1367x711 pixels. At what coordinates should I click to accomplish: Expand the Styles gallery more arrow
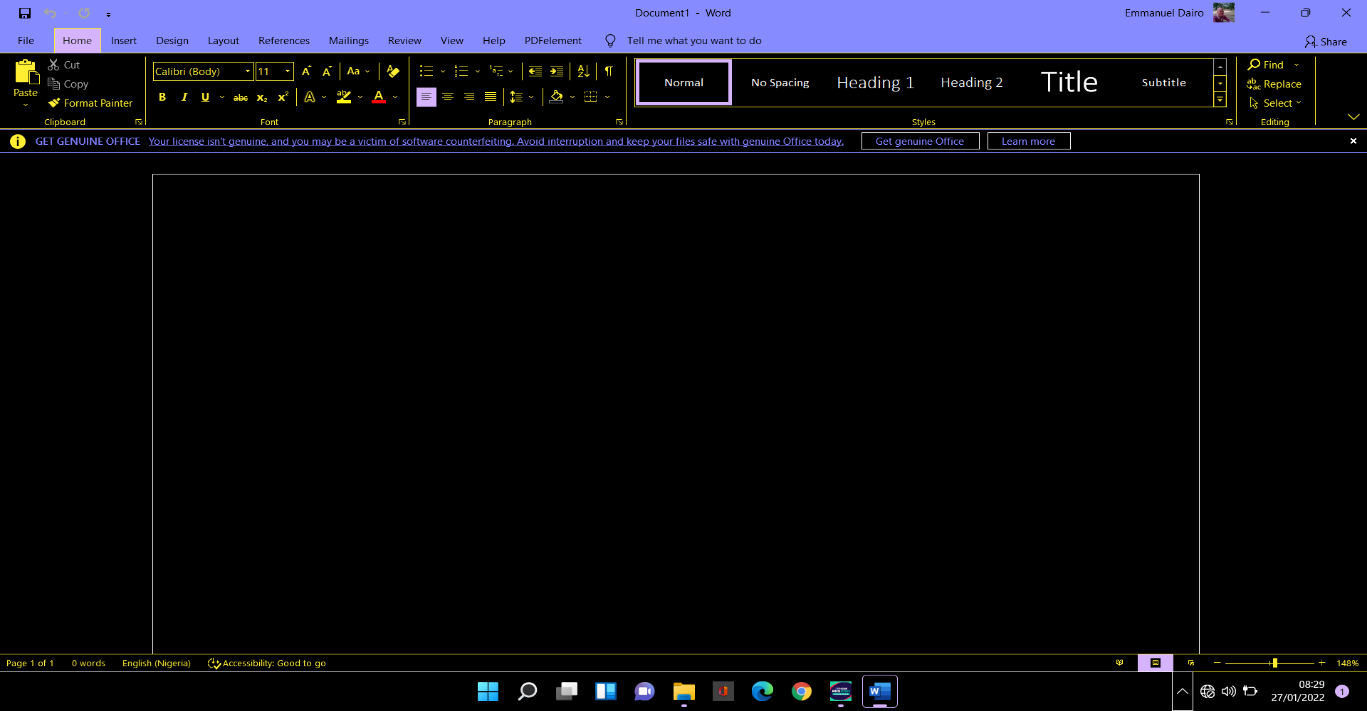[x=1220, y=100]
